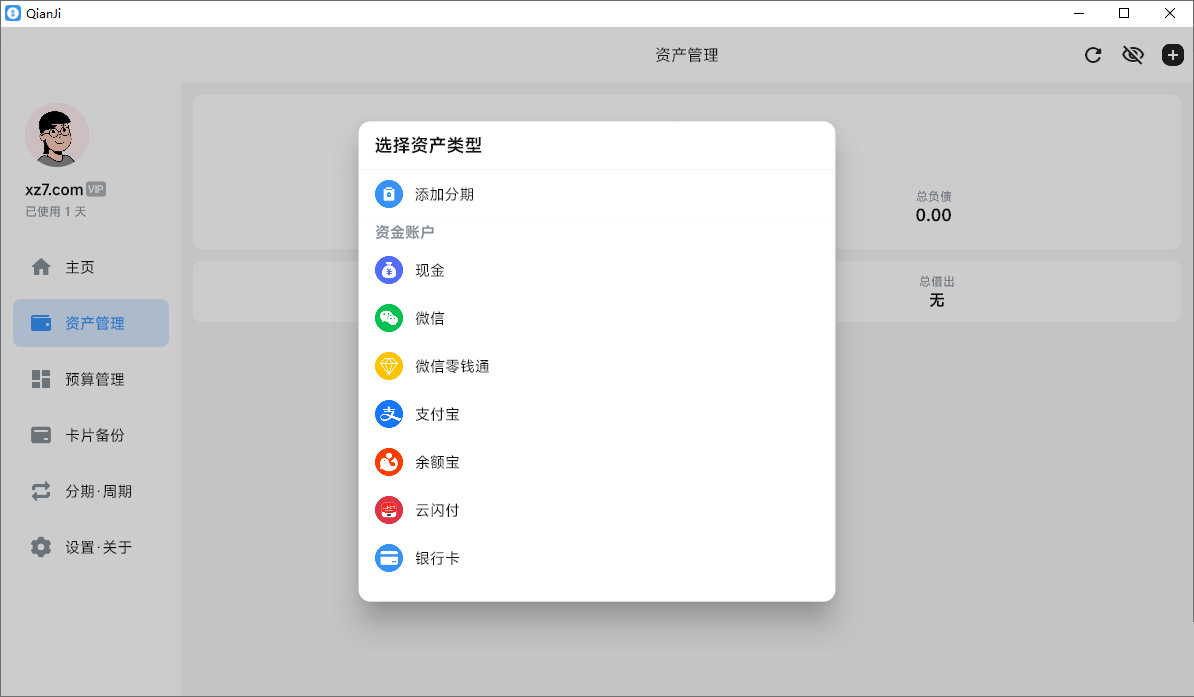Click the 总负债 0.00 value
The image size is (1194, 697).
coord(934,216)
